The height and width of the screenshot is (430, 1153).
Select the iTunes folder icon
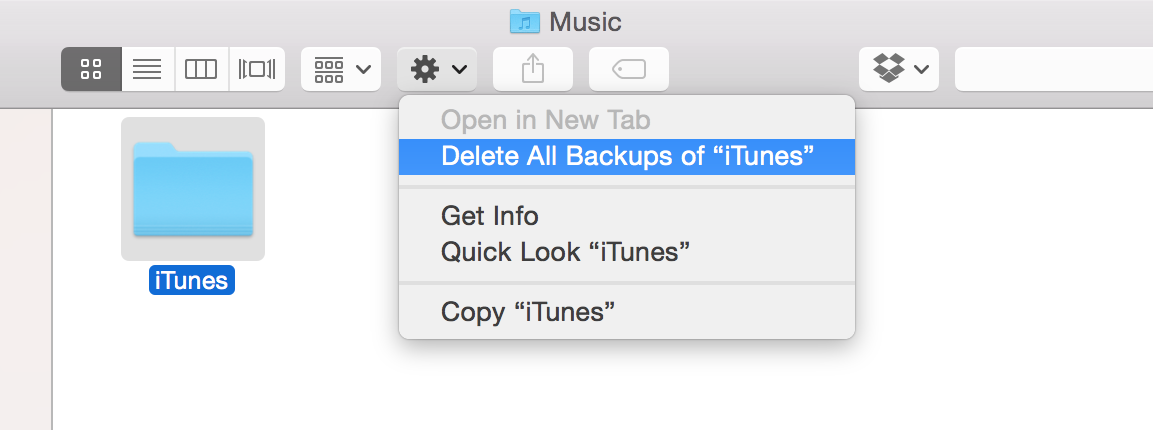coord(193,189)
